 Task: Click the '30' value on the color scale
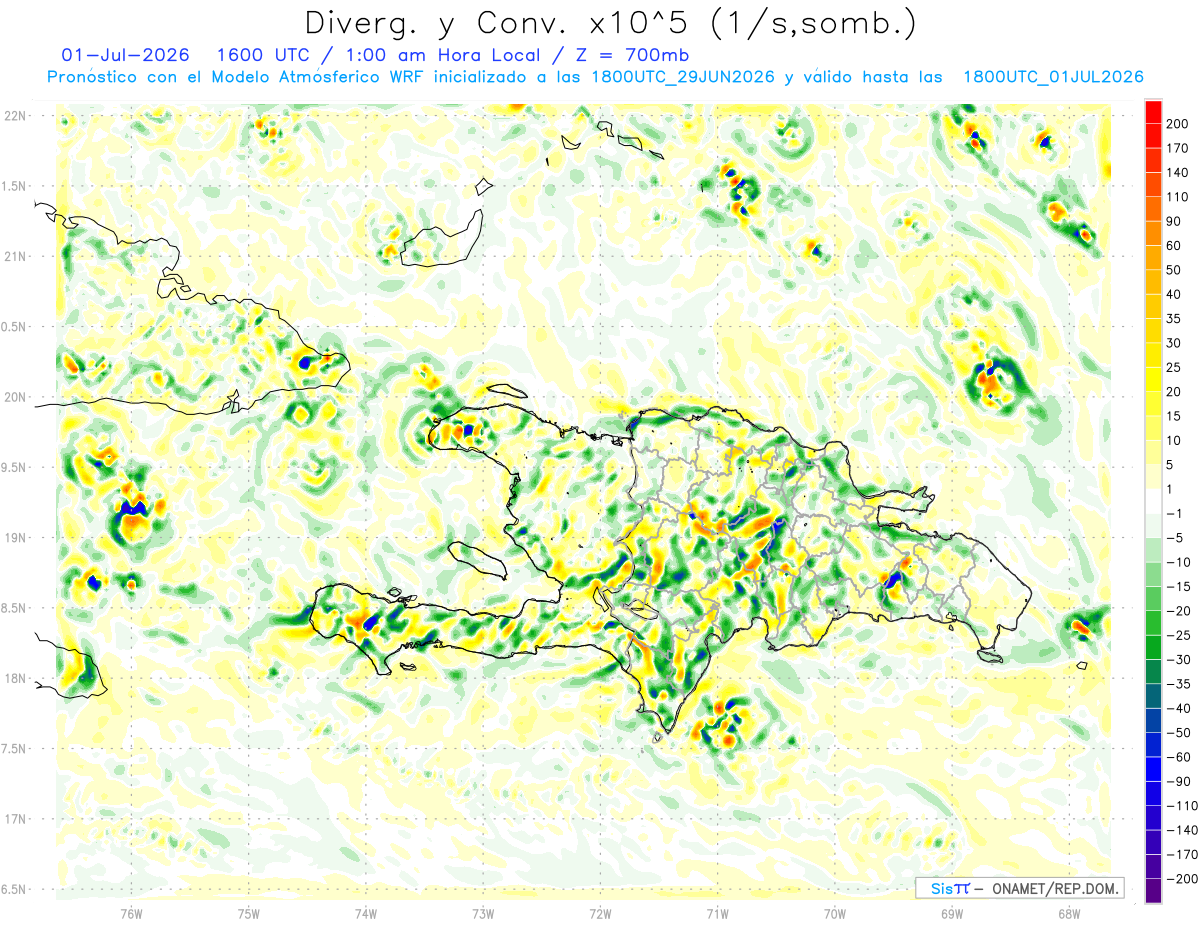pyautogui.click(x=1174, y=343)
